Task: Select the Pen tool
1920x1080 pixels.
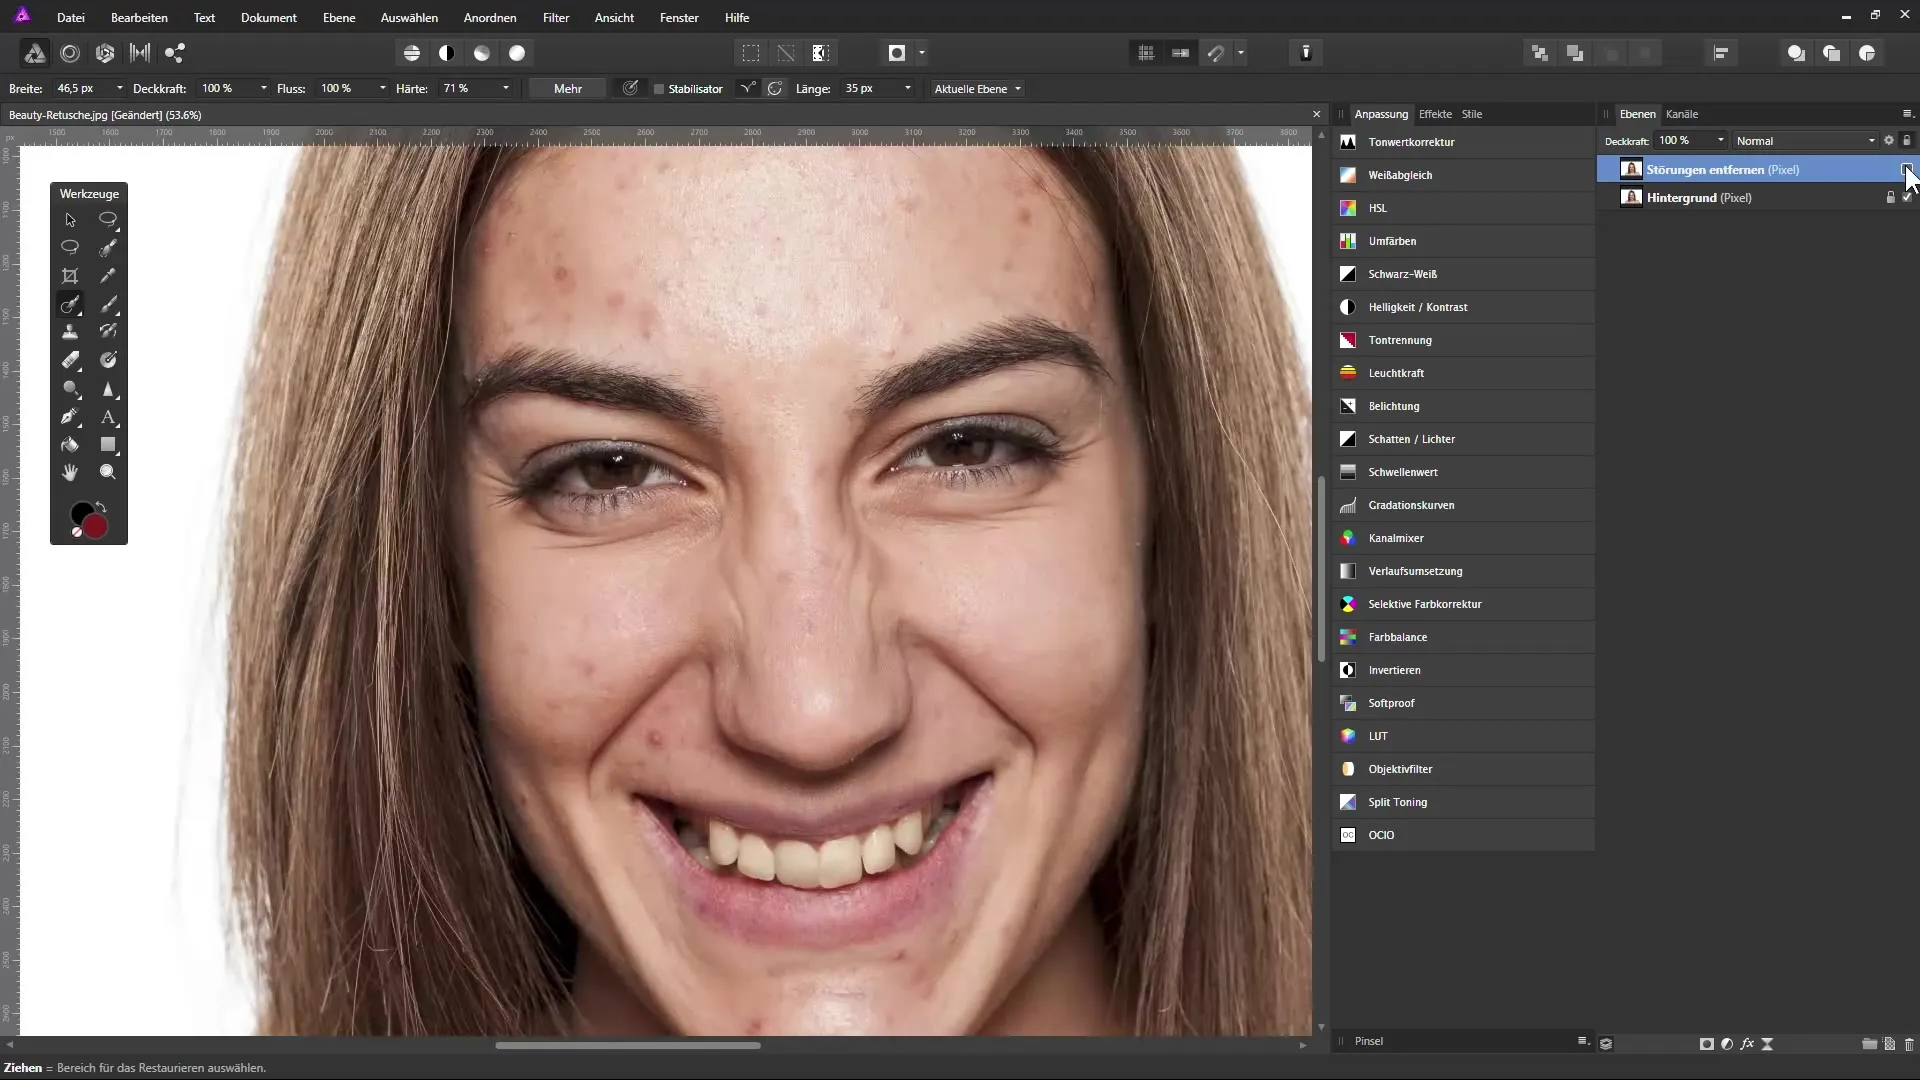Action: [x=70, y=417]
